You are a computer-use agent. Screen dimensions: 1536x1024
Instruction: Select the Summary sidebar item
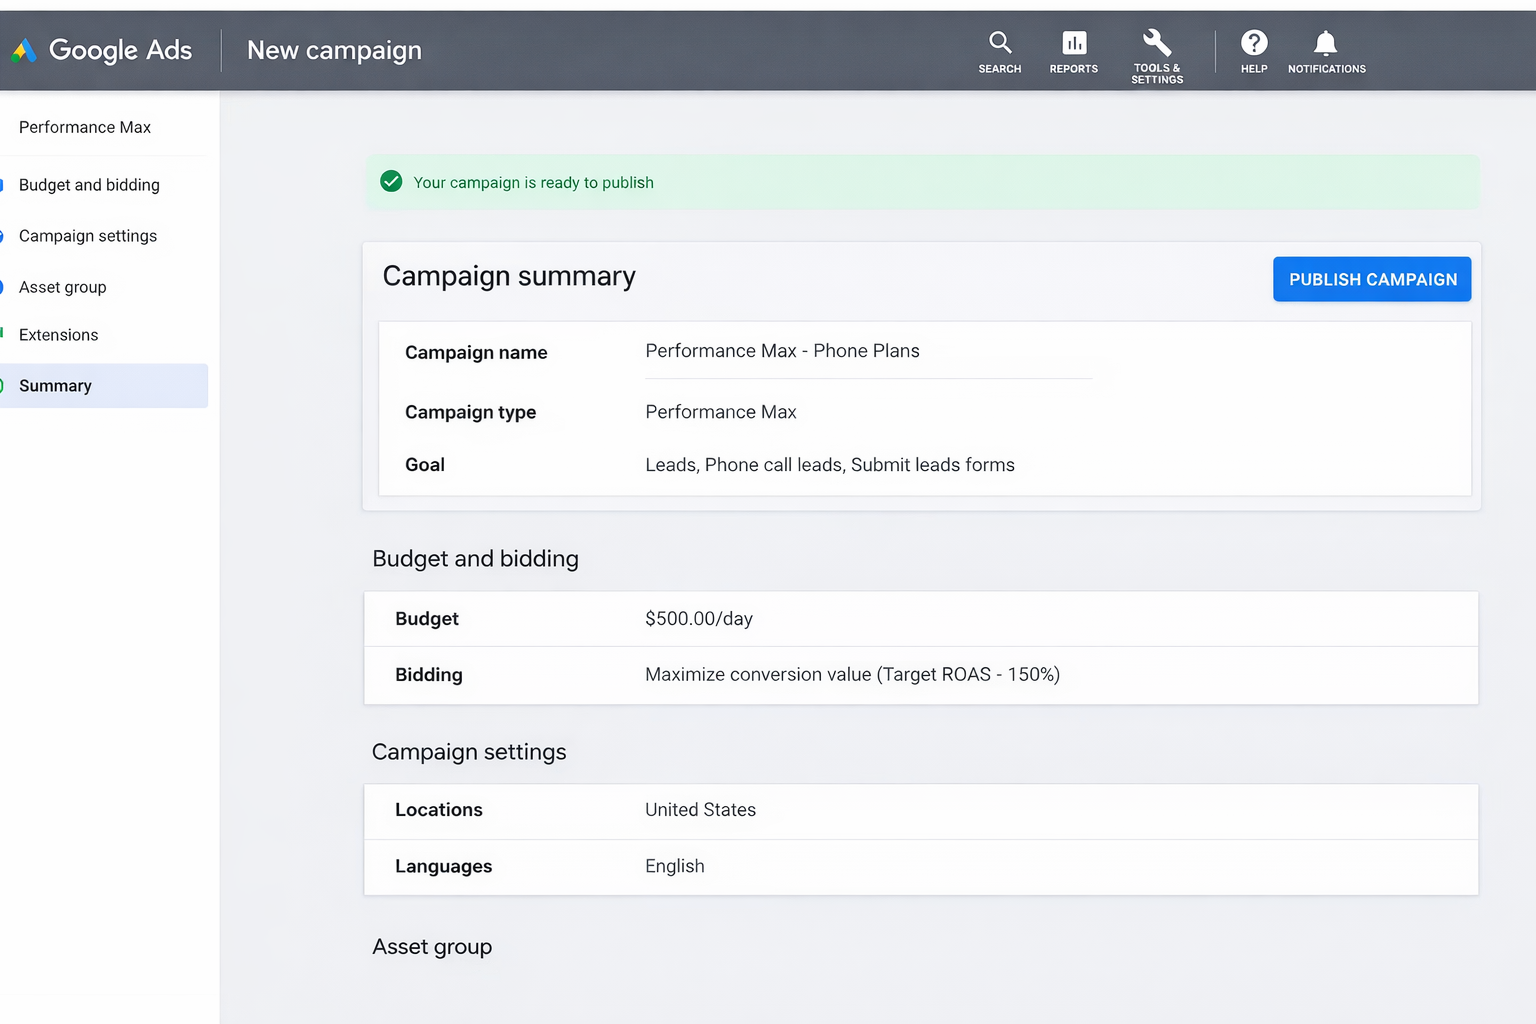pyautogui.click(x=55, y=386)
